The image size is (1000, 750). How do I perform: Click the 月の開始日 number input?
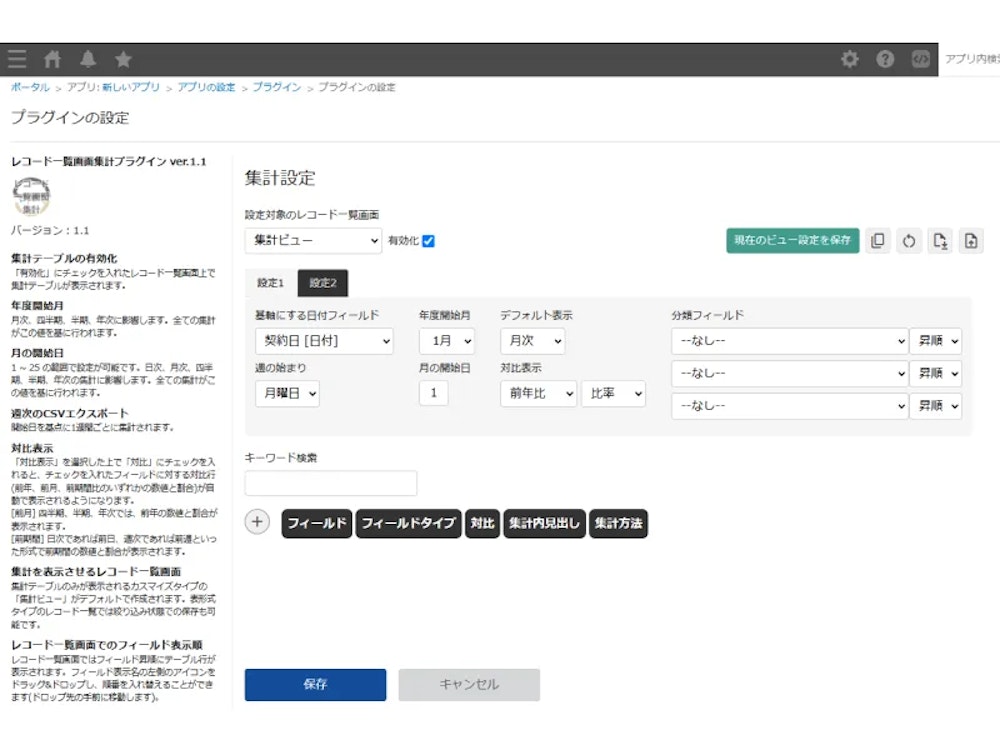click(x=434, y=393)
